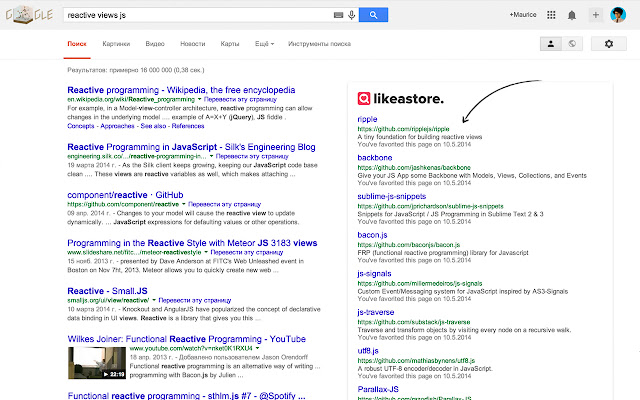Expand the Ещё dropdown menu
This screenshot has width=640, height=400.
264,44
